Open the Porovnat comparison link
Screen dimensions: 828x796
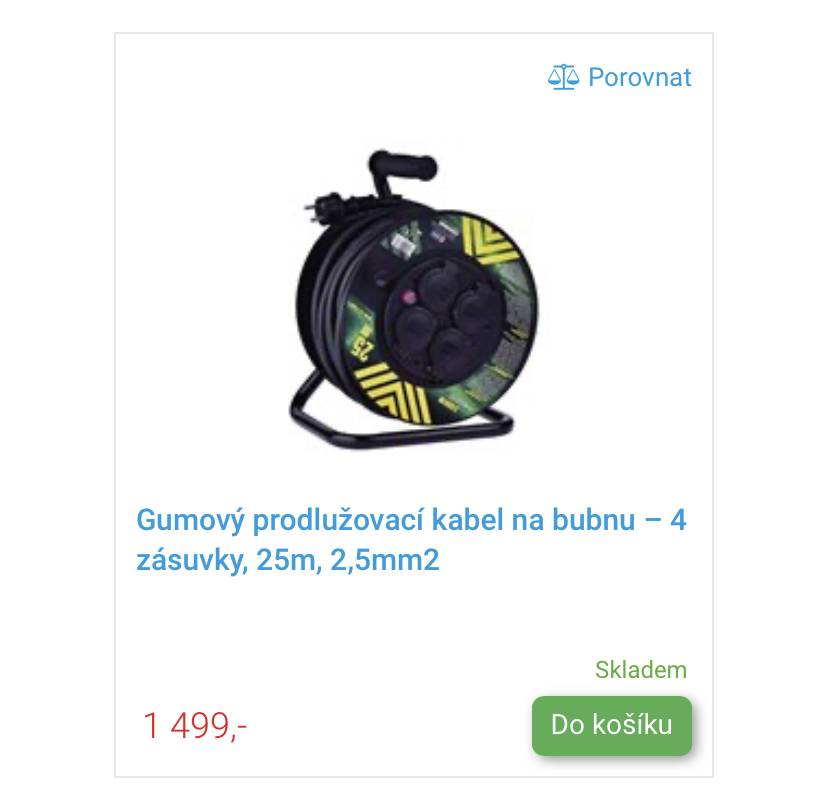coord(619,77)
